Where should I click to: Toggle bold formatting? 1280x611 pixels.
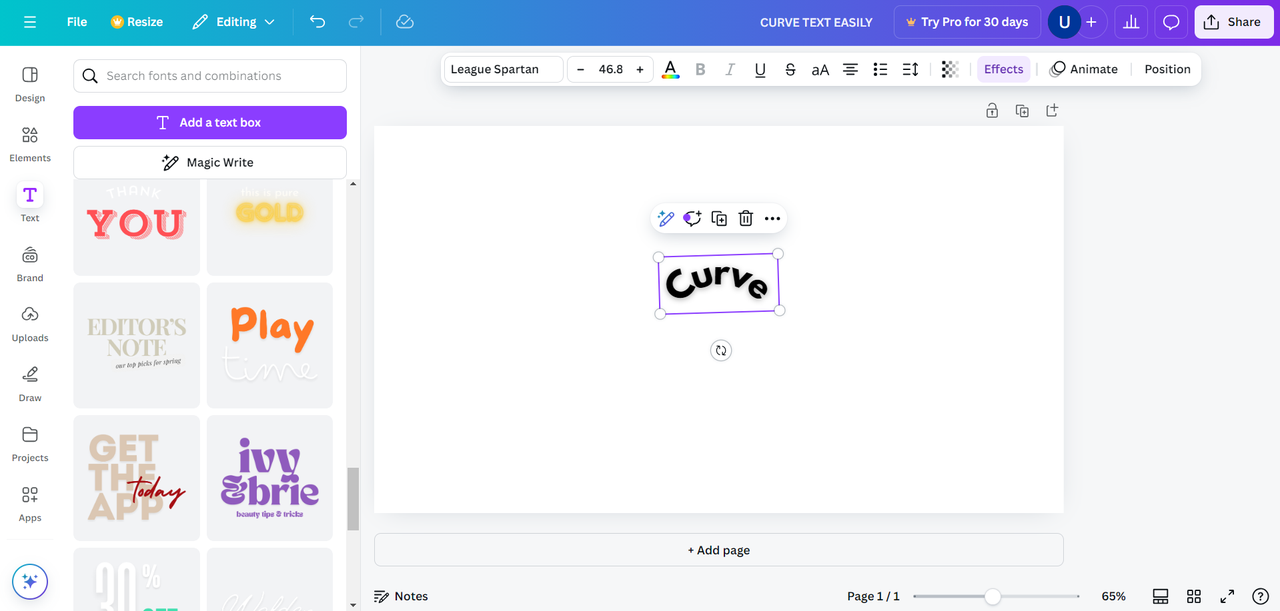(x=700, y=69)
